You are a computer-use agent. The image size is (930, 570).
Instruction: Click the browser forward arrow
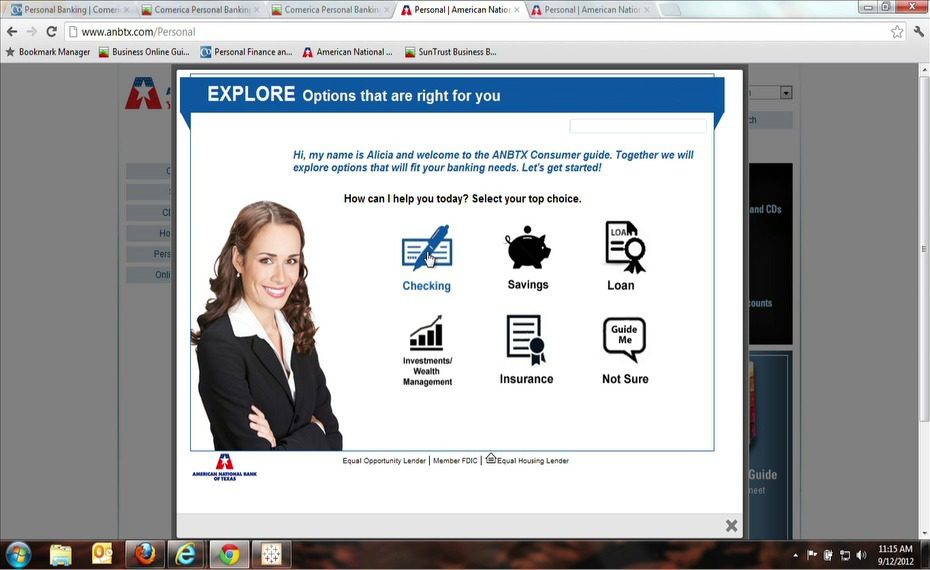pyautogui.click(x=32, y=31)
